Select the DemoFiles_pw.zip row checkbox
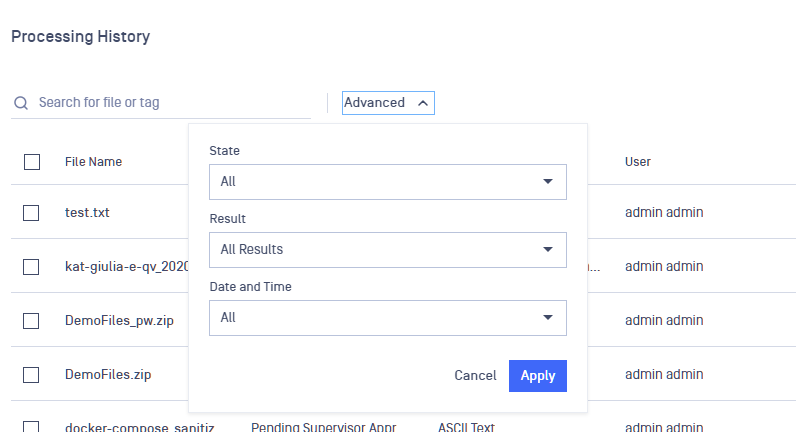The height and width of the screenshot is (432, 796). [x=31, y=321]
